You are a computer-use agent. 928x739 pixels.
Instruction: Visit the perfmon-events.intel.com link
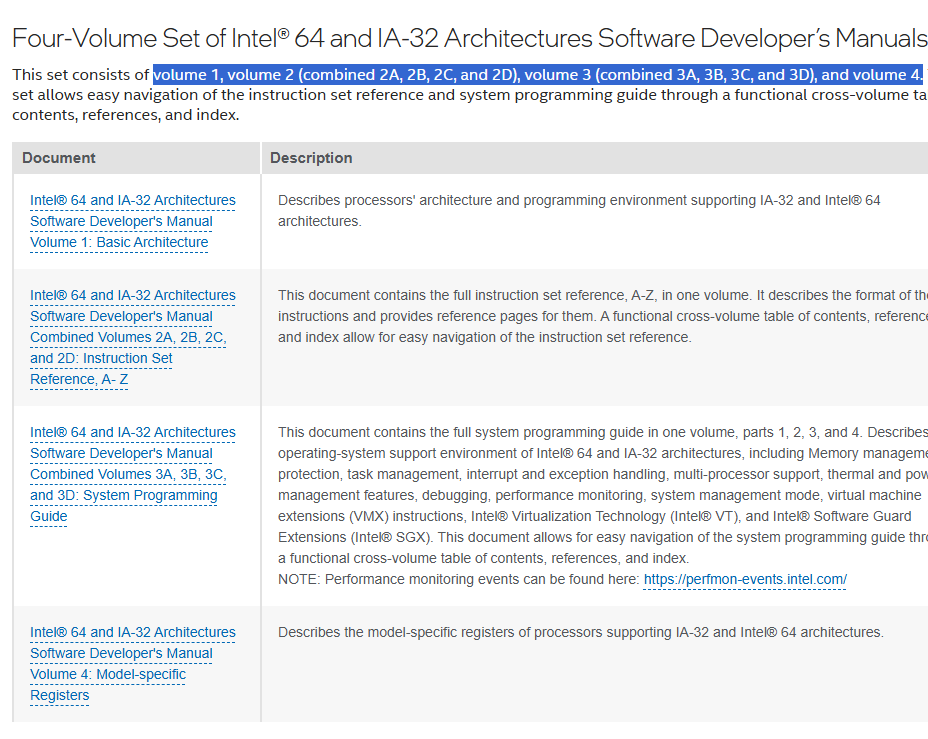(745, 579)
